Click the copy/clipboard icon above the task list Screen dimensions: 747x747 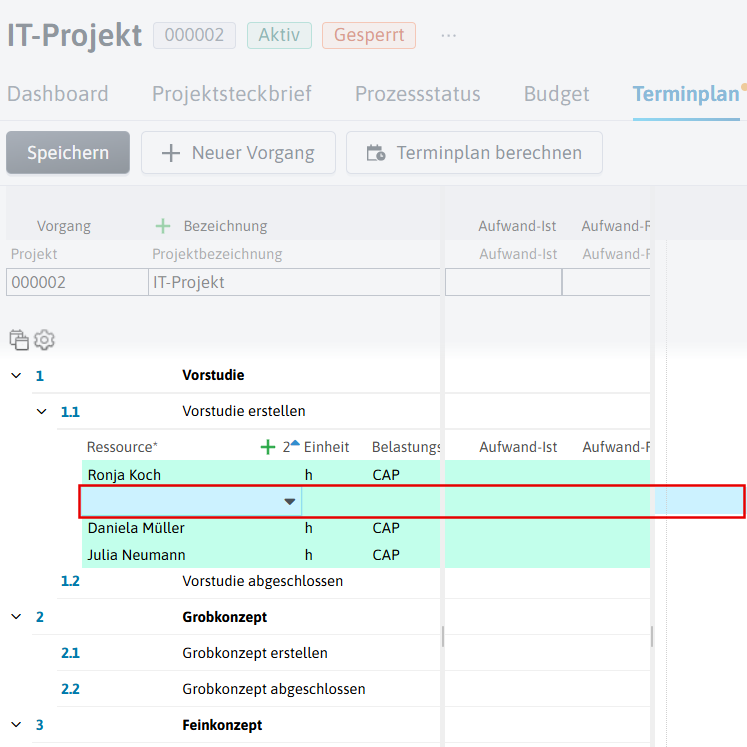pyautogui.click(x=19, y=340)
